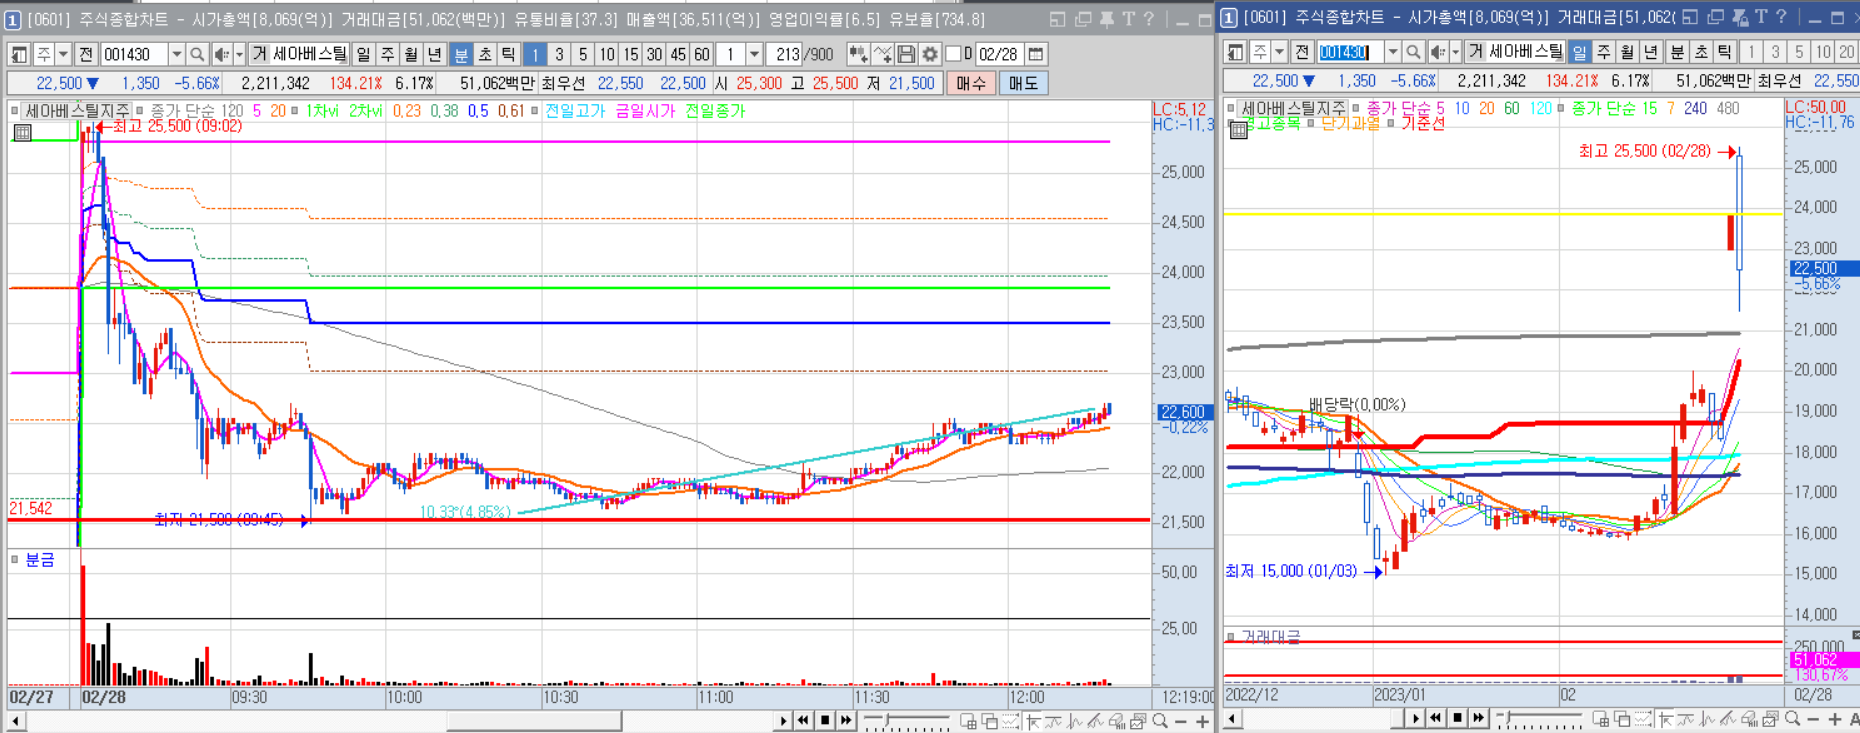Toggle the 기준선 marker in right chart legend
Screen dimensions: 1860x733
(x=1391, y=123)
